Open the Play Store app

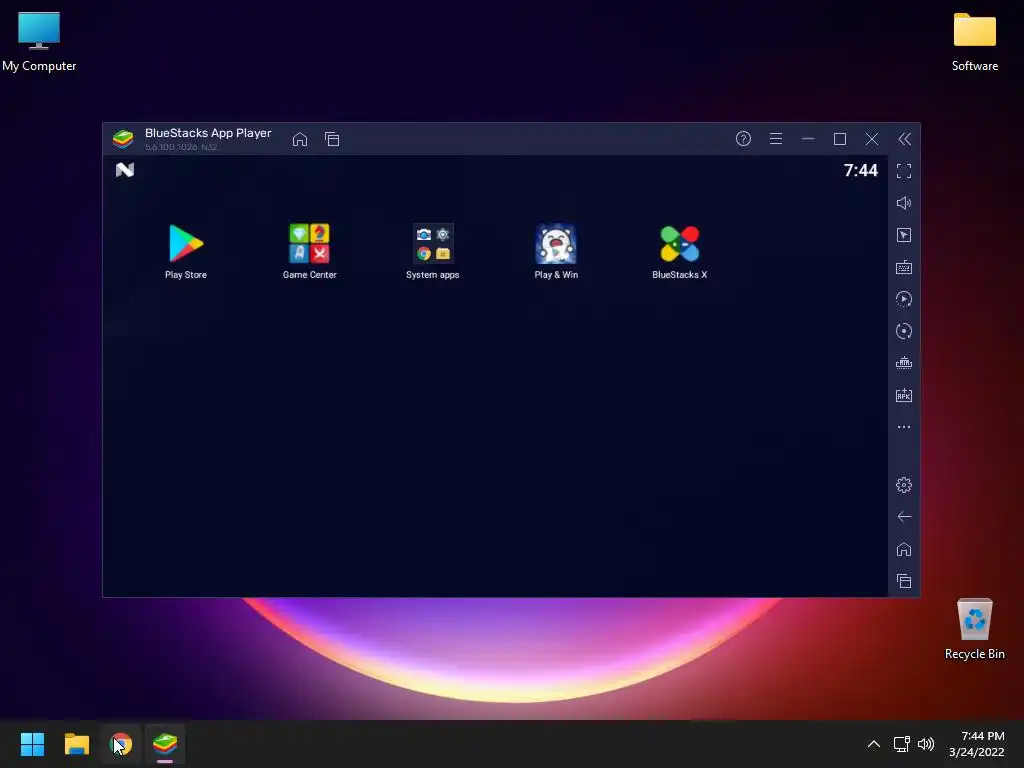click(186, 251)
